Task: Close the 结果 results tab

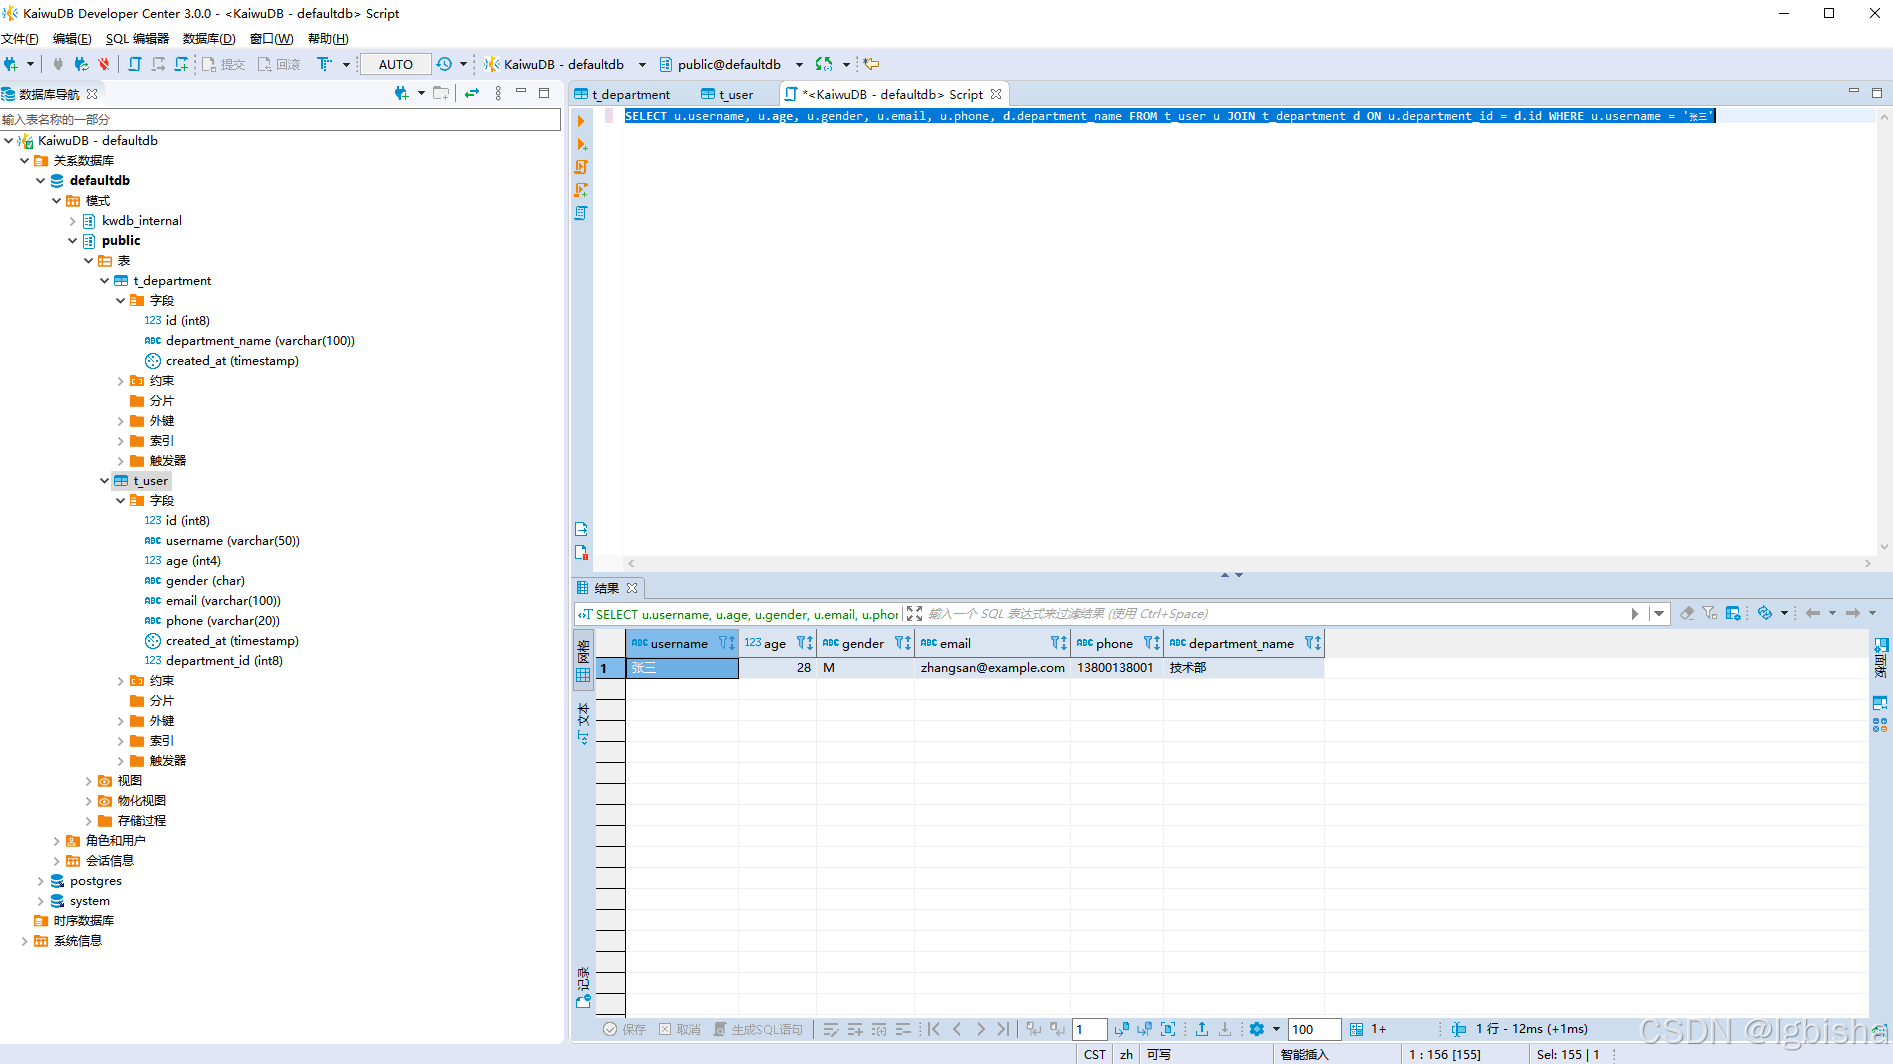Action: (632, 588)
